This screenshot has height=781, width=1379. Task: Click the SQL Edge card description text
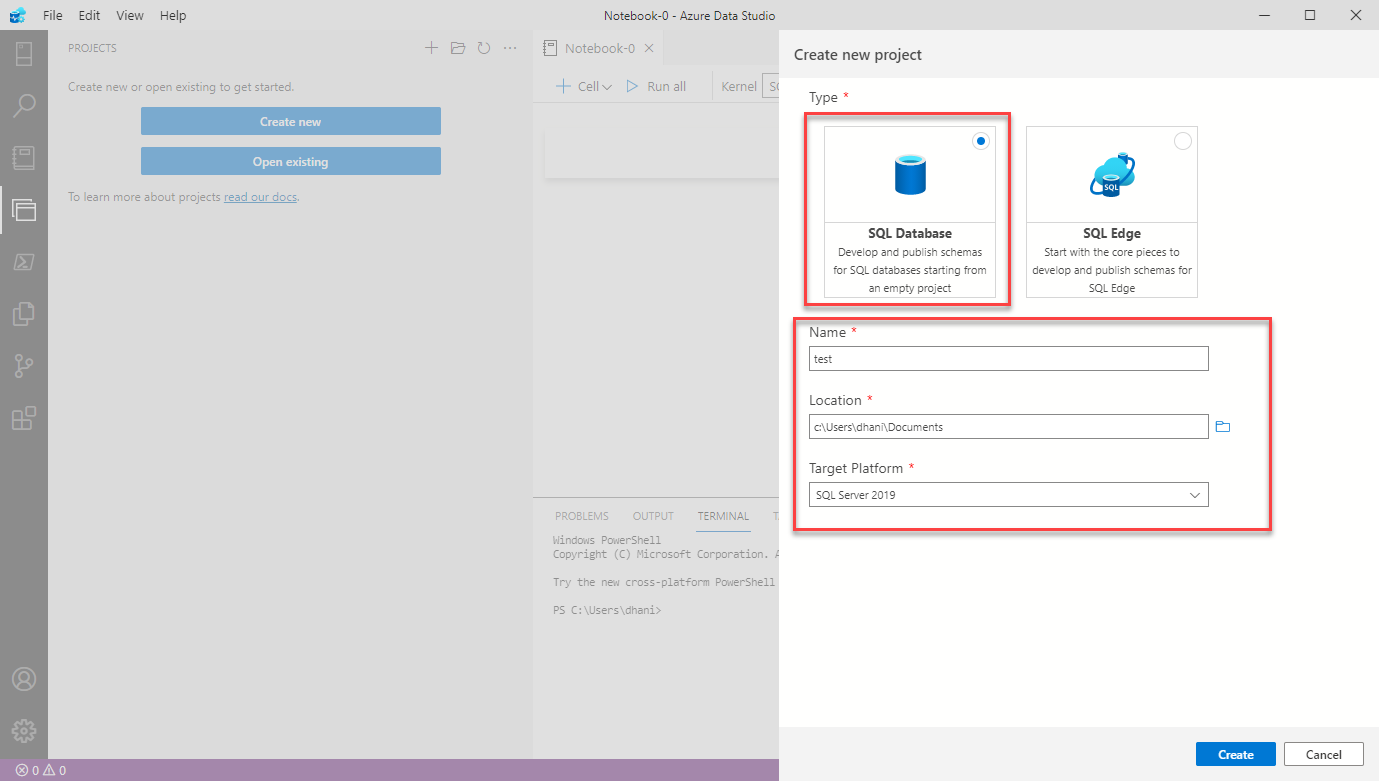tap(1112, 270)
